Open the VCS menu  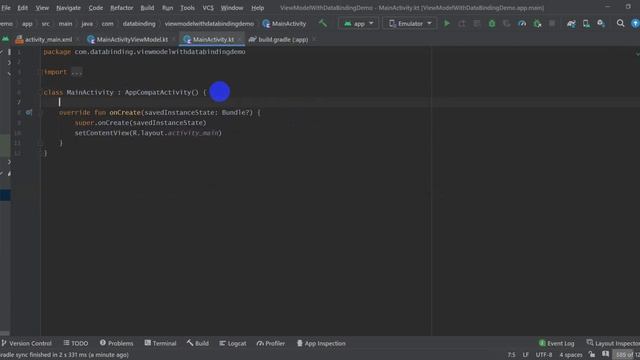point(208,8)
